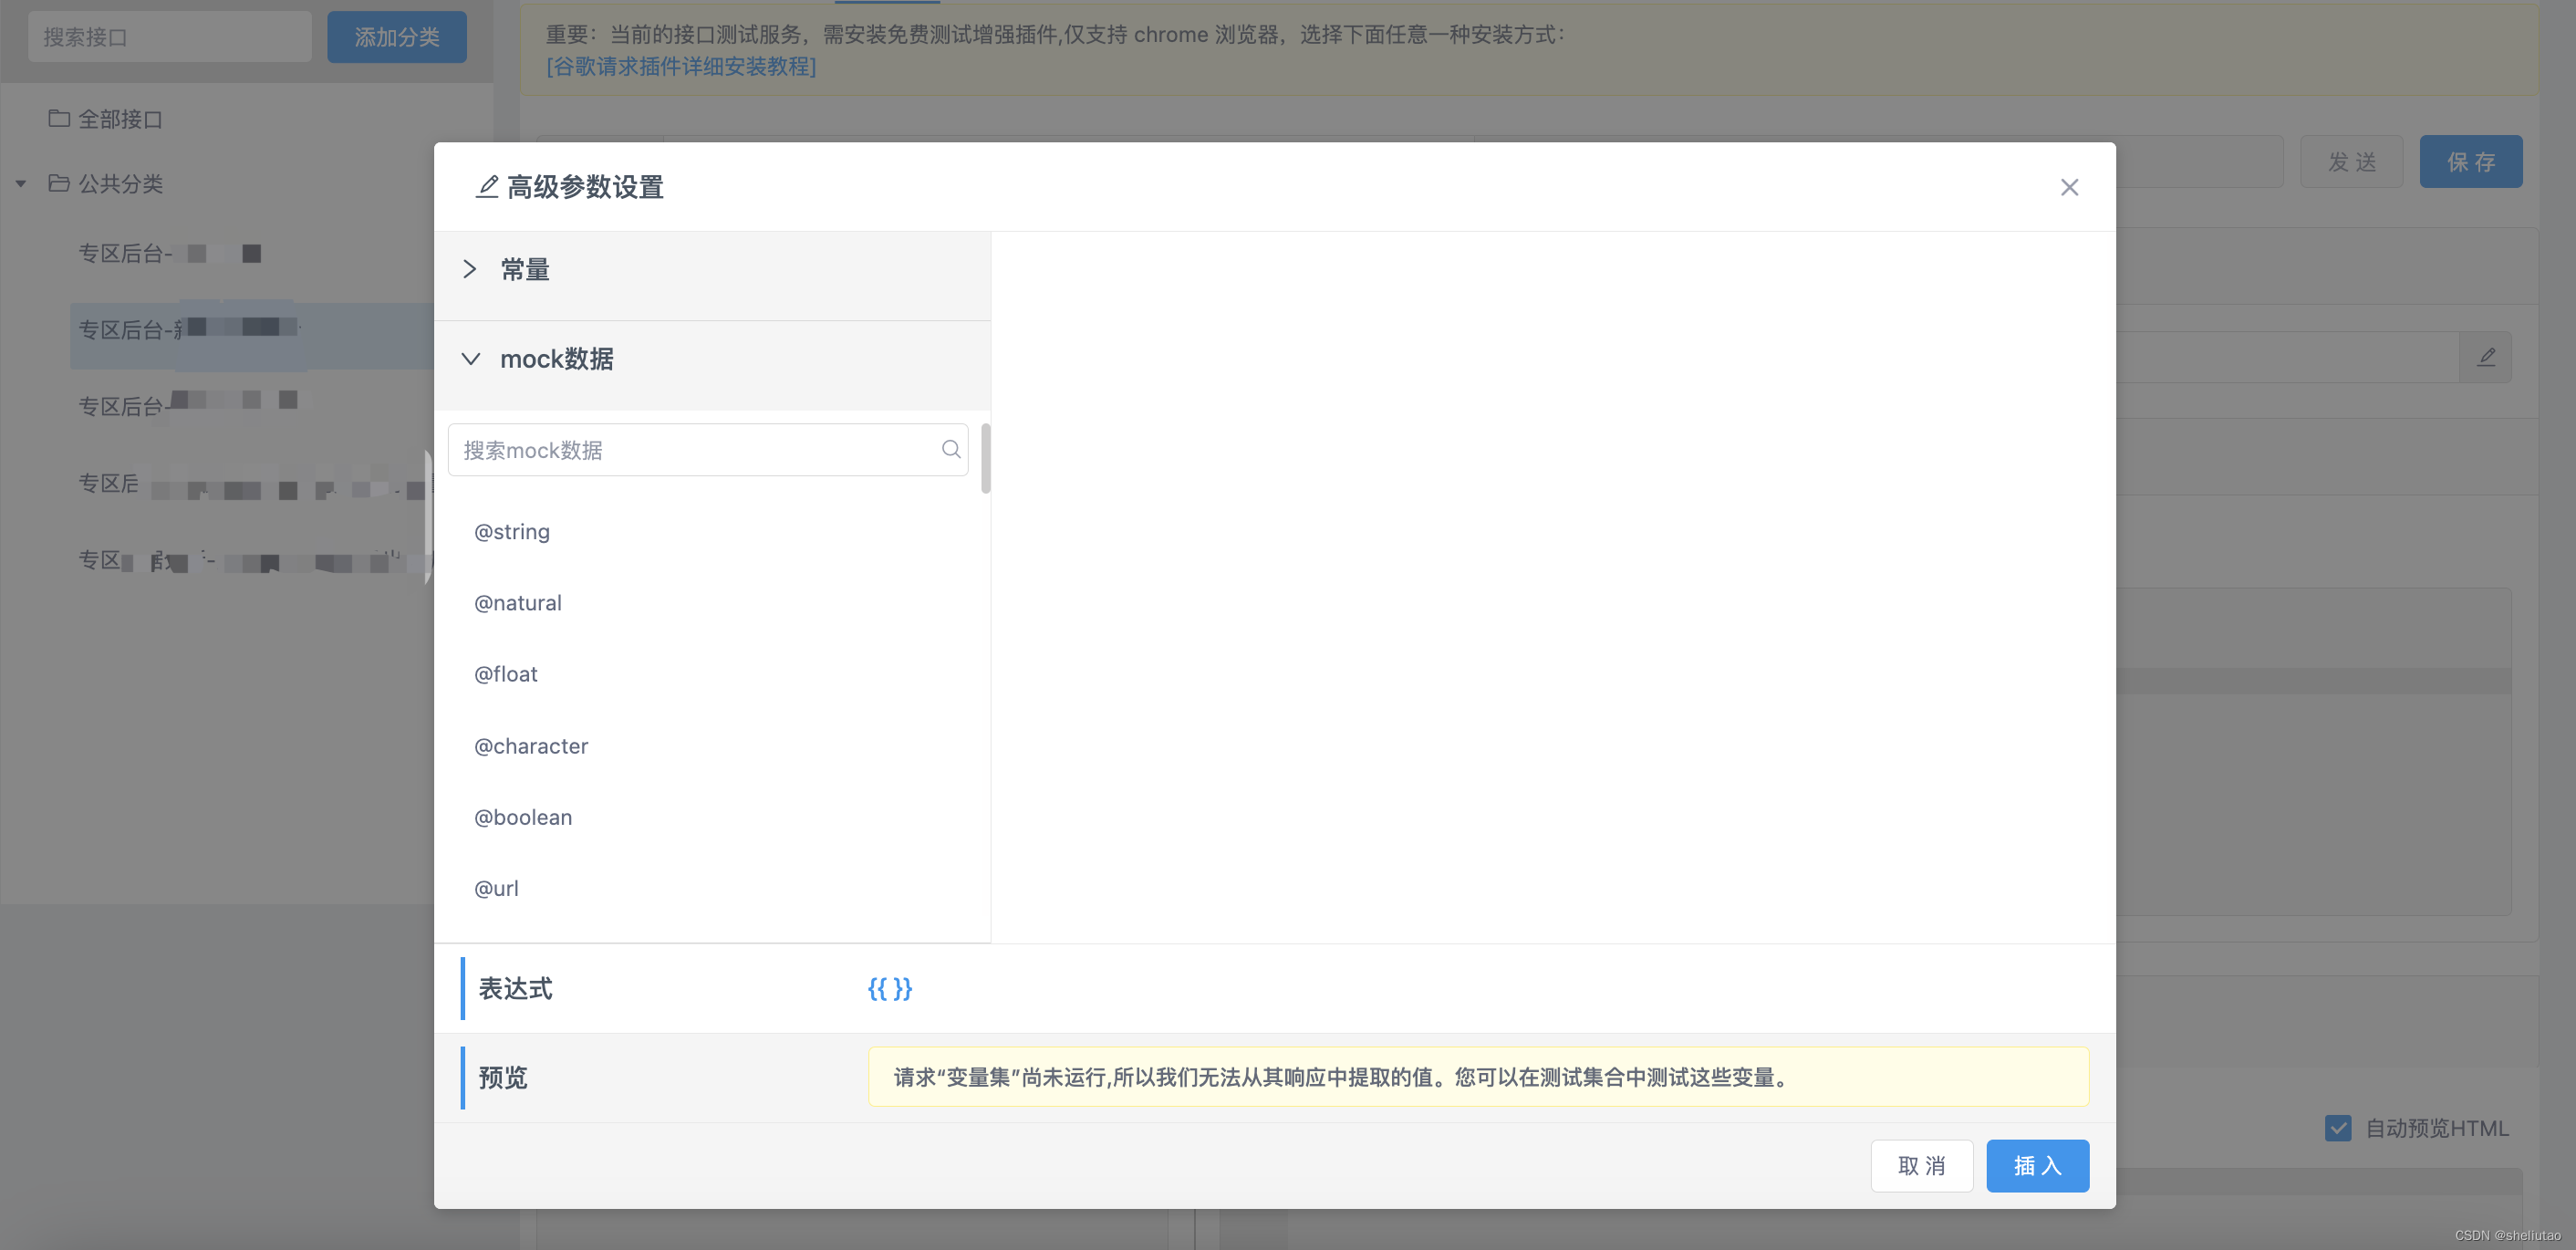Viewport: 2576px width, 1250px height.
Task: Click the magnifier icon in mock search
Action: [950, 449]
